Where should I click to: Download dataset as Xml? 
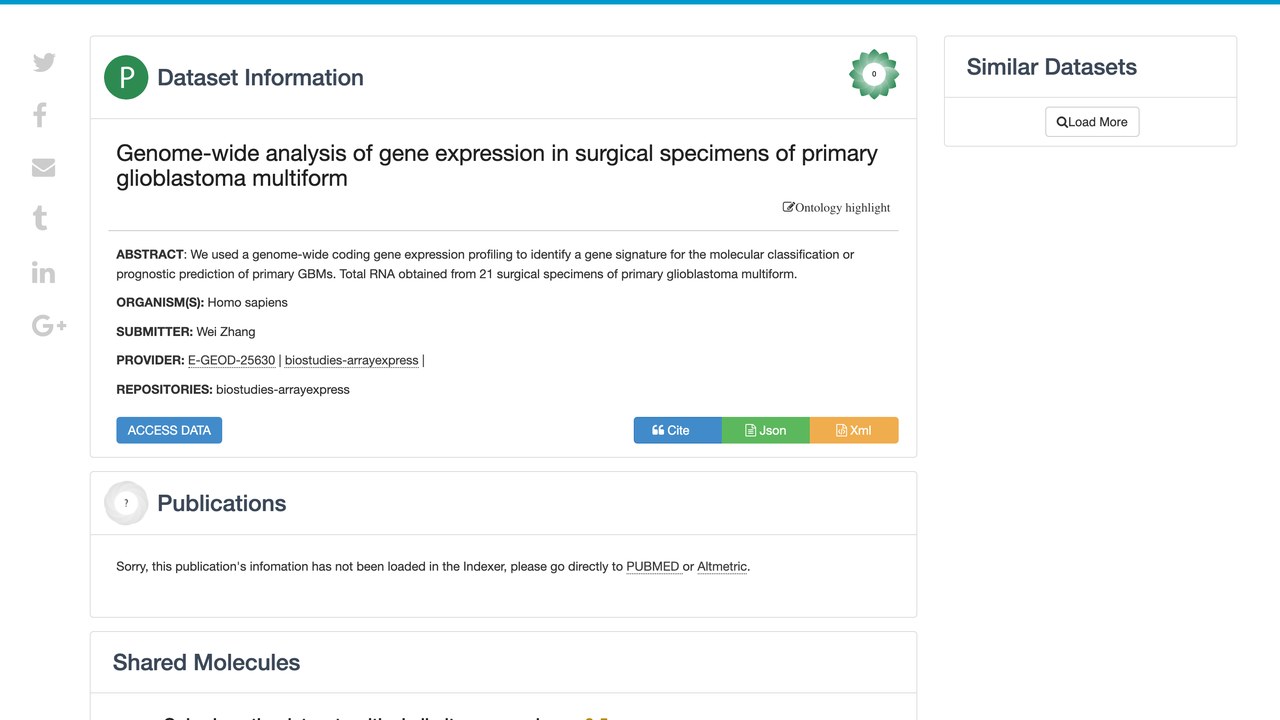854,430
